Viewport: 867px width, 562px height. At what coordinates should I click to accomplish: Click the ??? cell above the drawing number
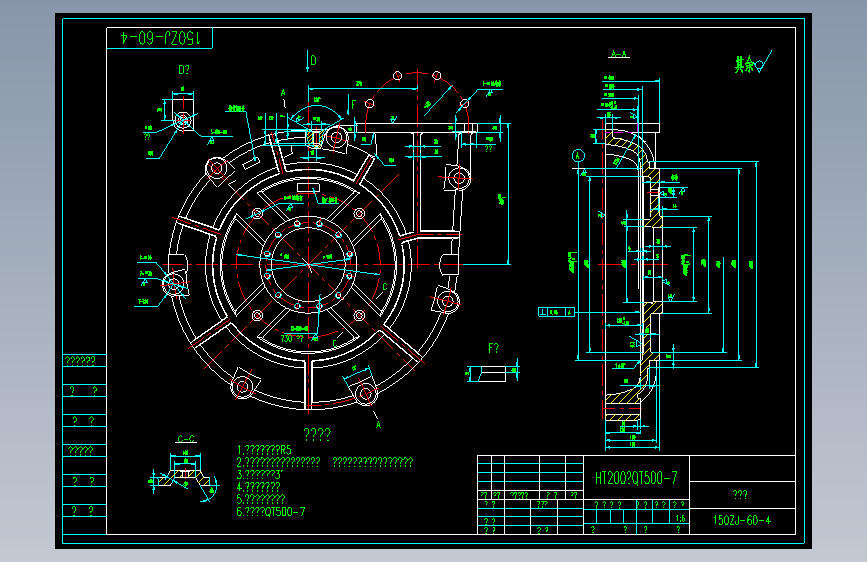point(740,495)
